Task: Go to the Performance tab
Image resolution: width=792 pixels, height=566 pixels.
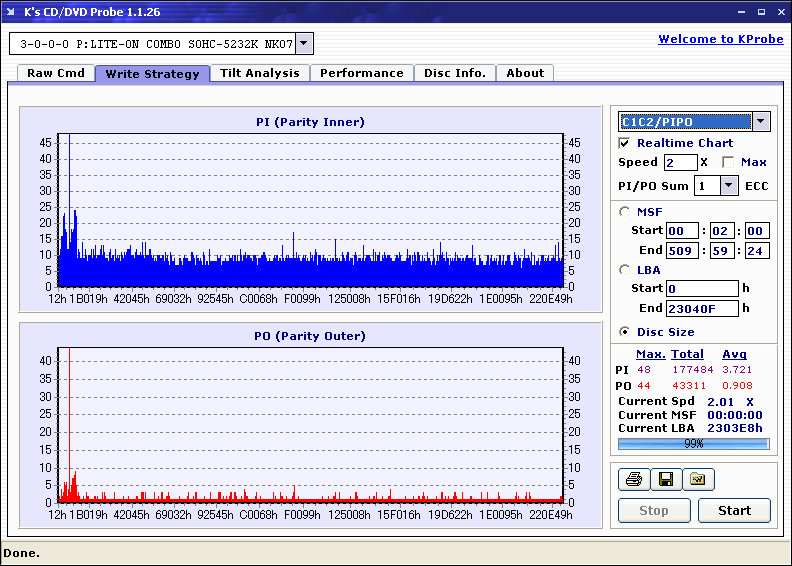Action: point(361,73)
